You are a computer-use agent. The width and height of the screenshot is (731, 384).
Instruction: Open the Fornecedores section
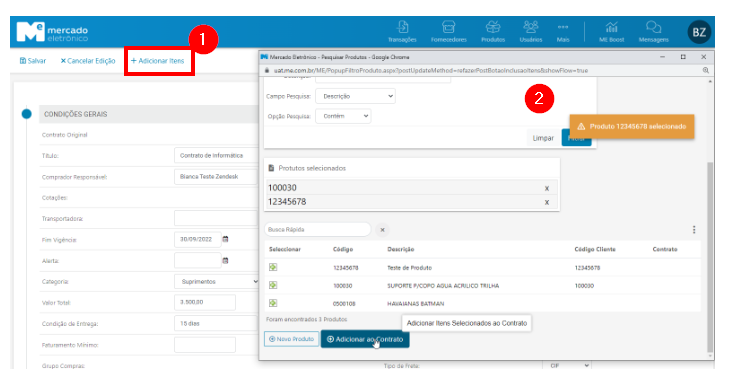(448, 32)
